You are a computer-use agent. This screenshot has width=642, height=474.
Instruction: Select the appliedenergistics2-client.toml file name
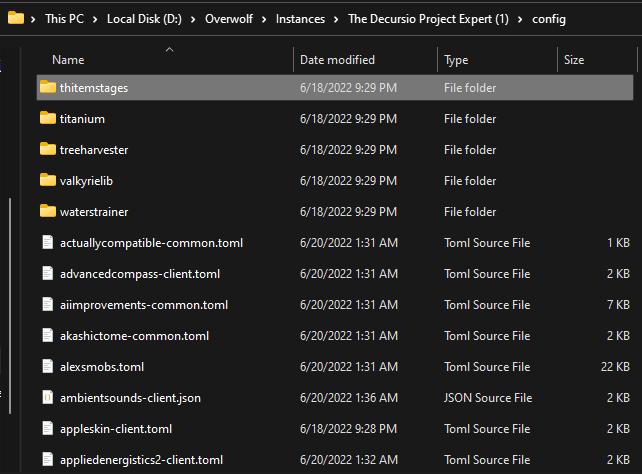(141, 460)
